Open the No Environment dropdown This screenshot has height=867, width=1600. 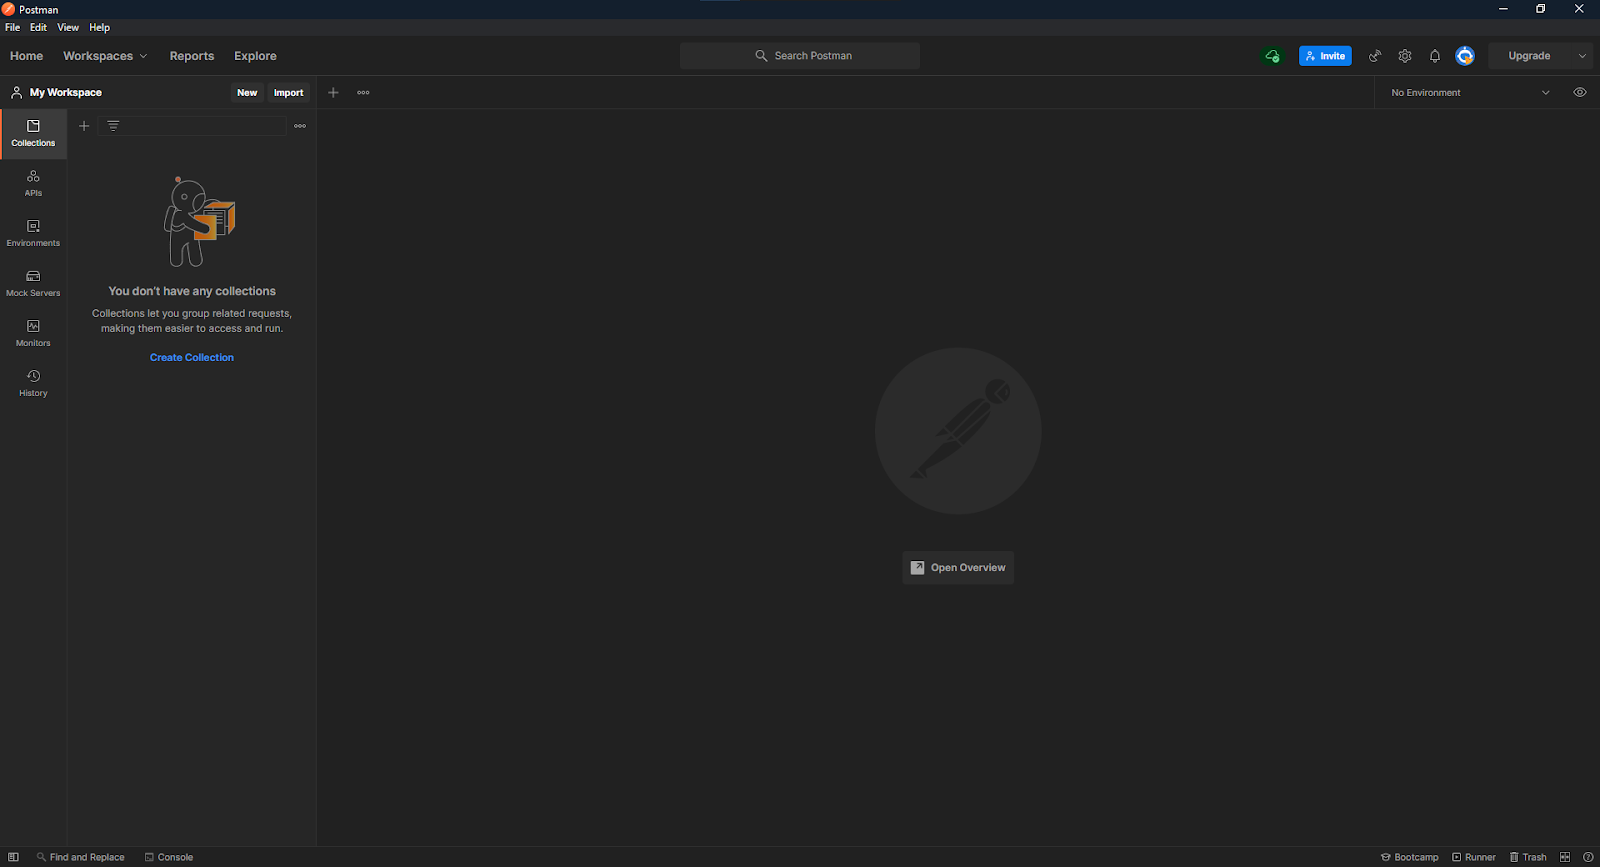tap(1470, 92)
